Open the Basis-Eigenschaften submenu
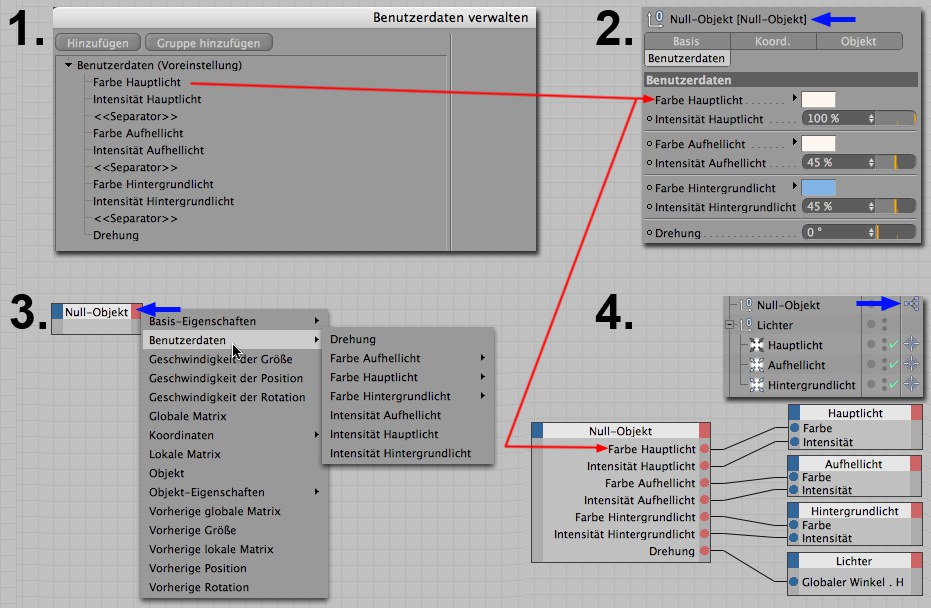Viewport: 931px width, 608px height. click(235, 321)
